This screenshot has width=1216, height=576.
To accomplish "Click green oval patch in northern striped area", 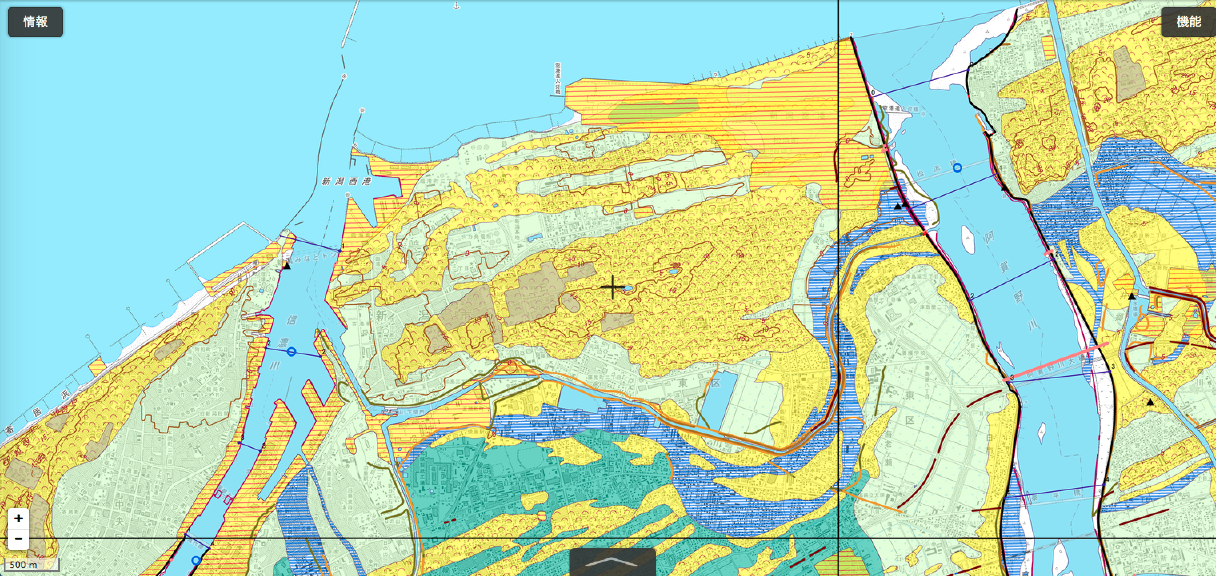I will (x=655, y=108).
